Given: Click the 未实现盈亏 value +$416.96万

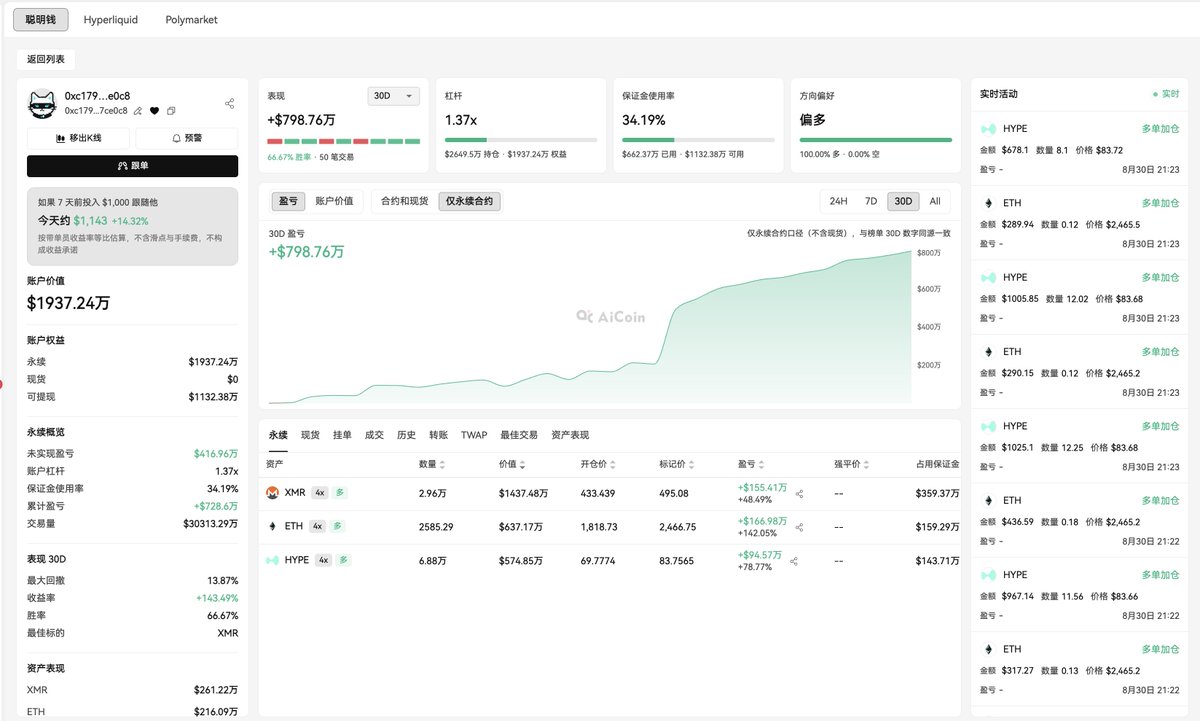Looking at the screenshot, I should (x=216, y=453).
